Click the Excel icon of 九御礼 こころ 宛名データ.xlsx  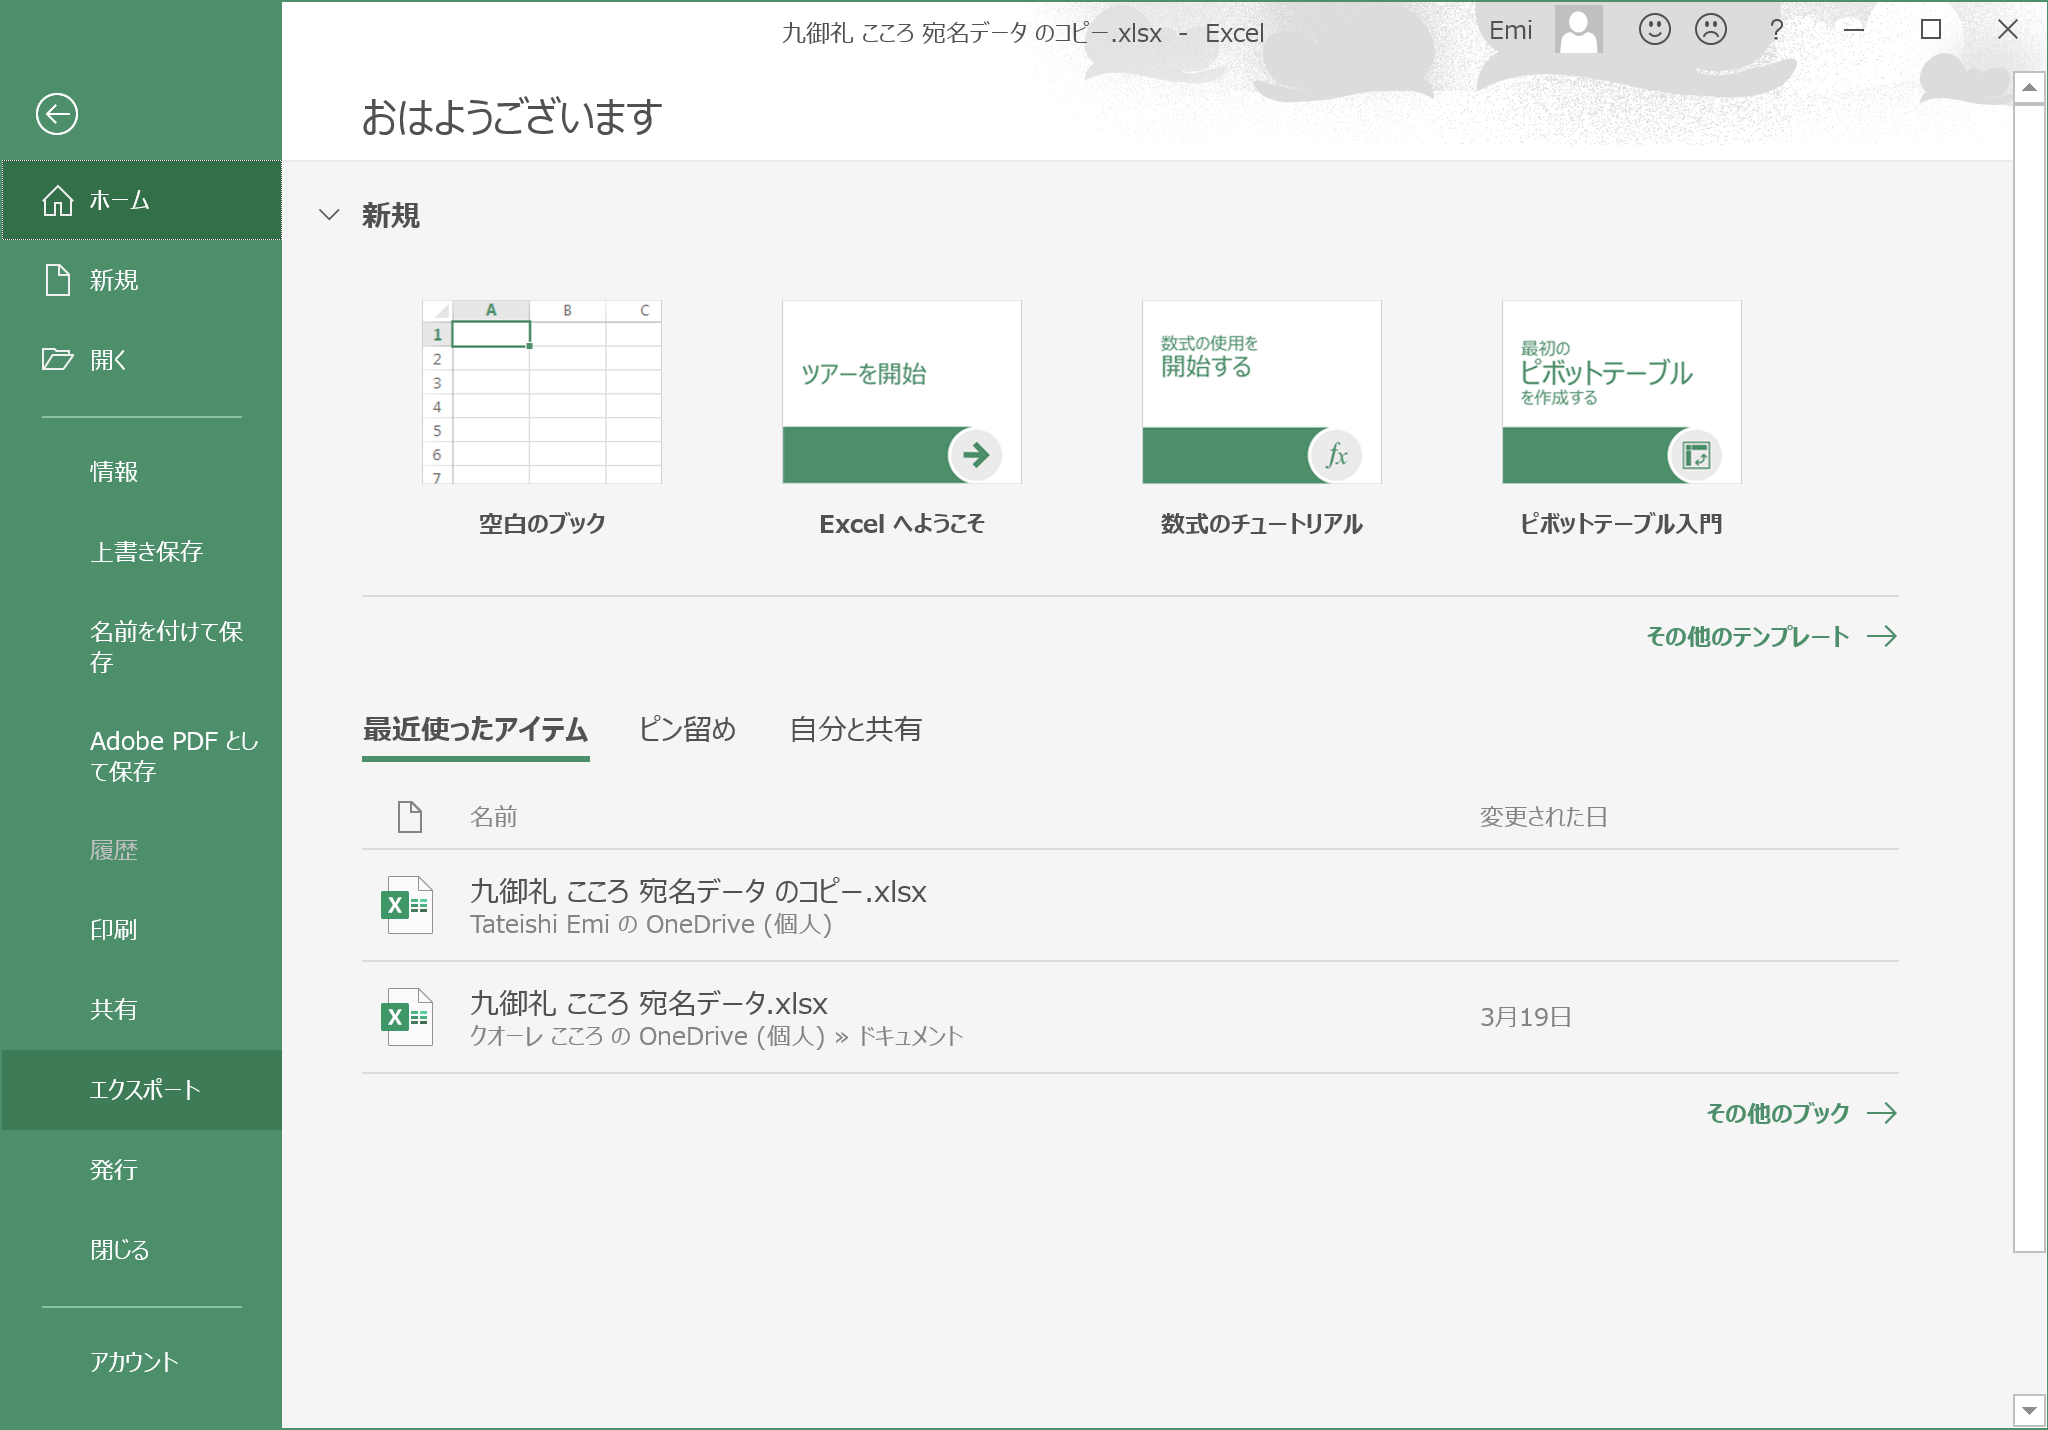[407, 1018]
